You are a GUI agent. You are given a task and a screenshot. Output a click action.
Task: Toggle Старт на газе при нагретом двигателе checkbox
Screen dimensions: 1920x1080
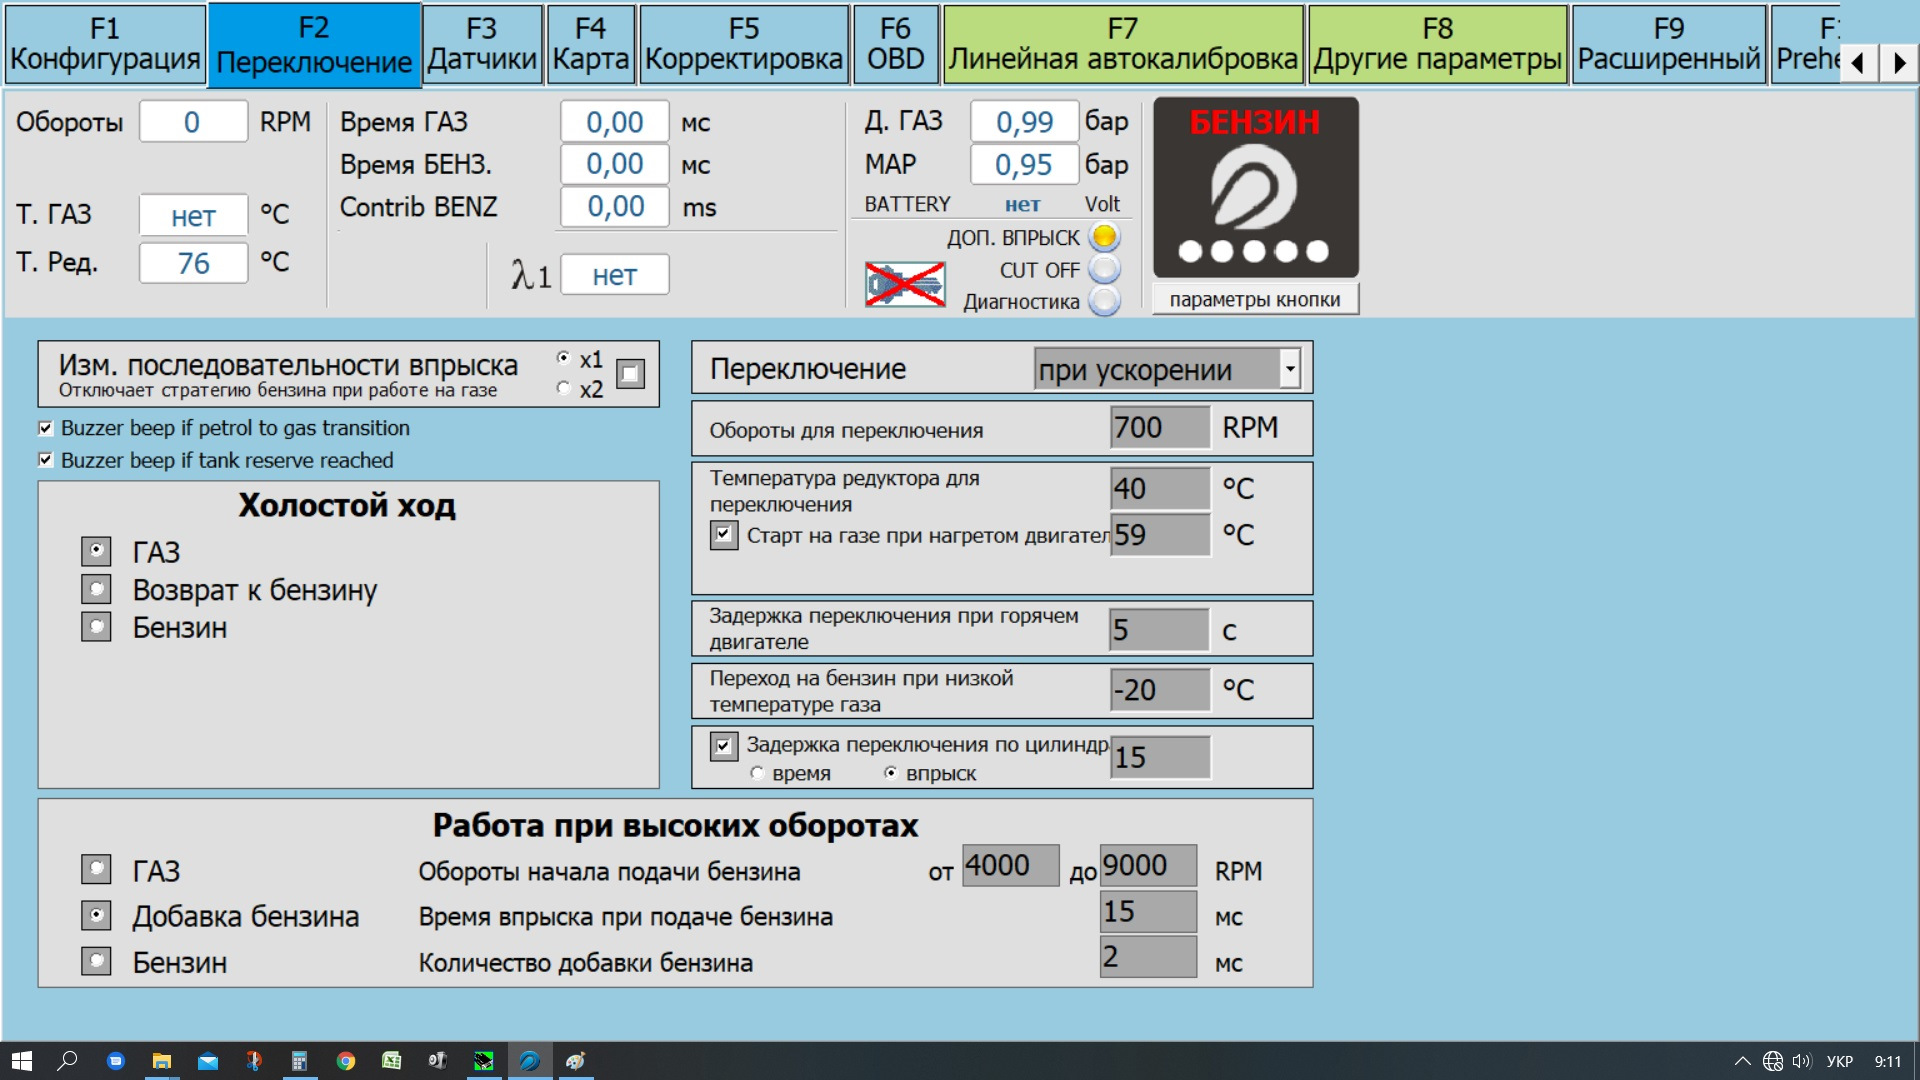[723, 535]
